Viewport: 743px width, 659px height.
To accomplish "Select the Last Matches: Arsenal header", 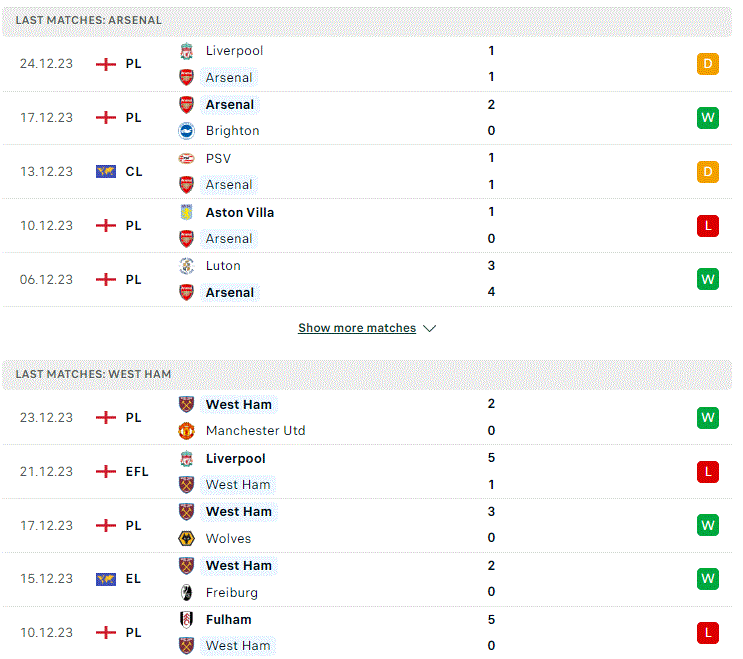I will click(367, 21).
